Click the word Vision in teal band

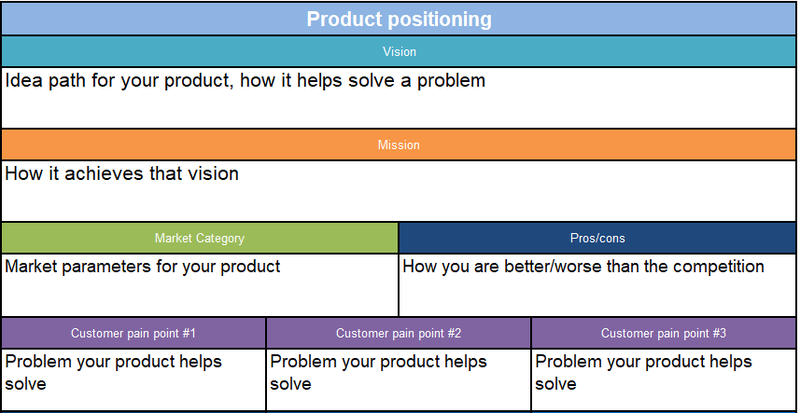(399, 52)
